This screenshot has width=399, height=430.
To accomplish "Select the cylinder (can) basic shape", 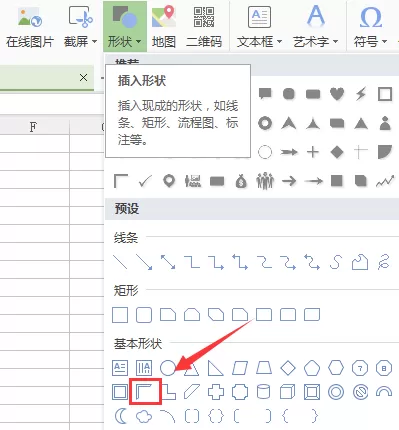I will [263, 392].
